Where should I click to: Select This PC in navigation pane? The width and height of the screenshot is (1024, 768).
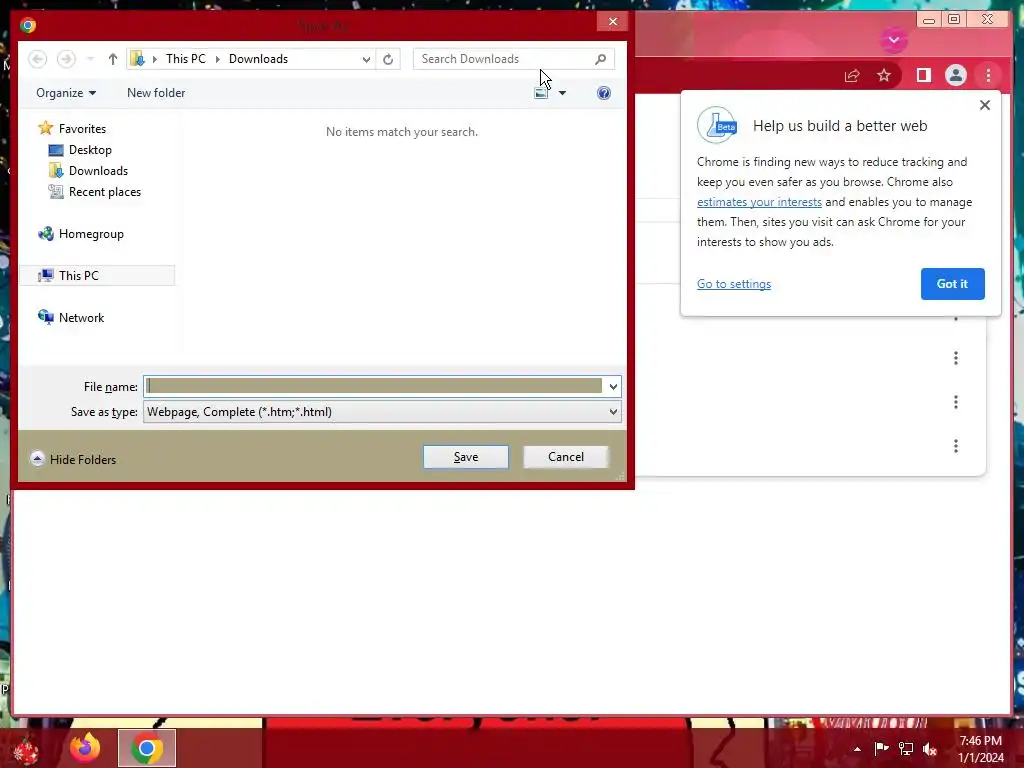(98, 276)
